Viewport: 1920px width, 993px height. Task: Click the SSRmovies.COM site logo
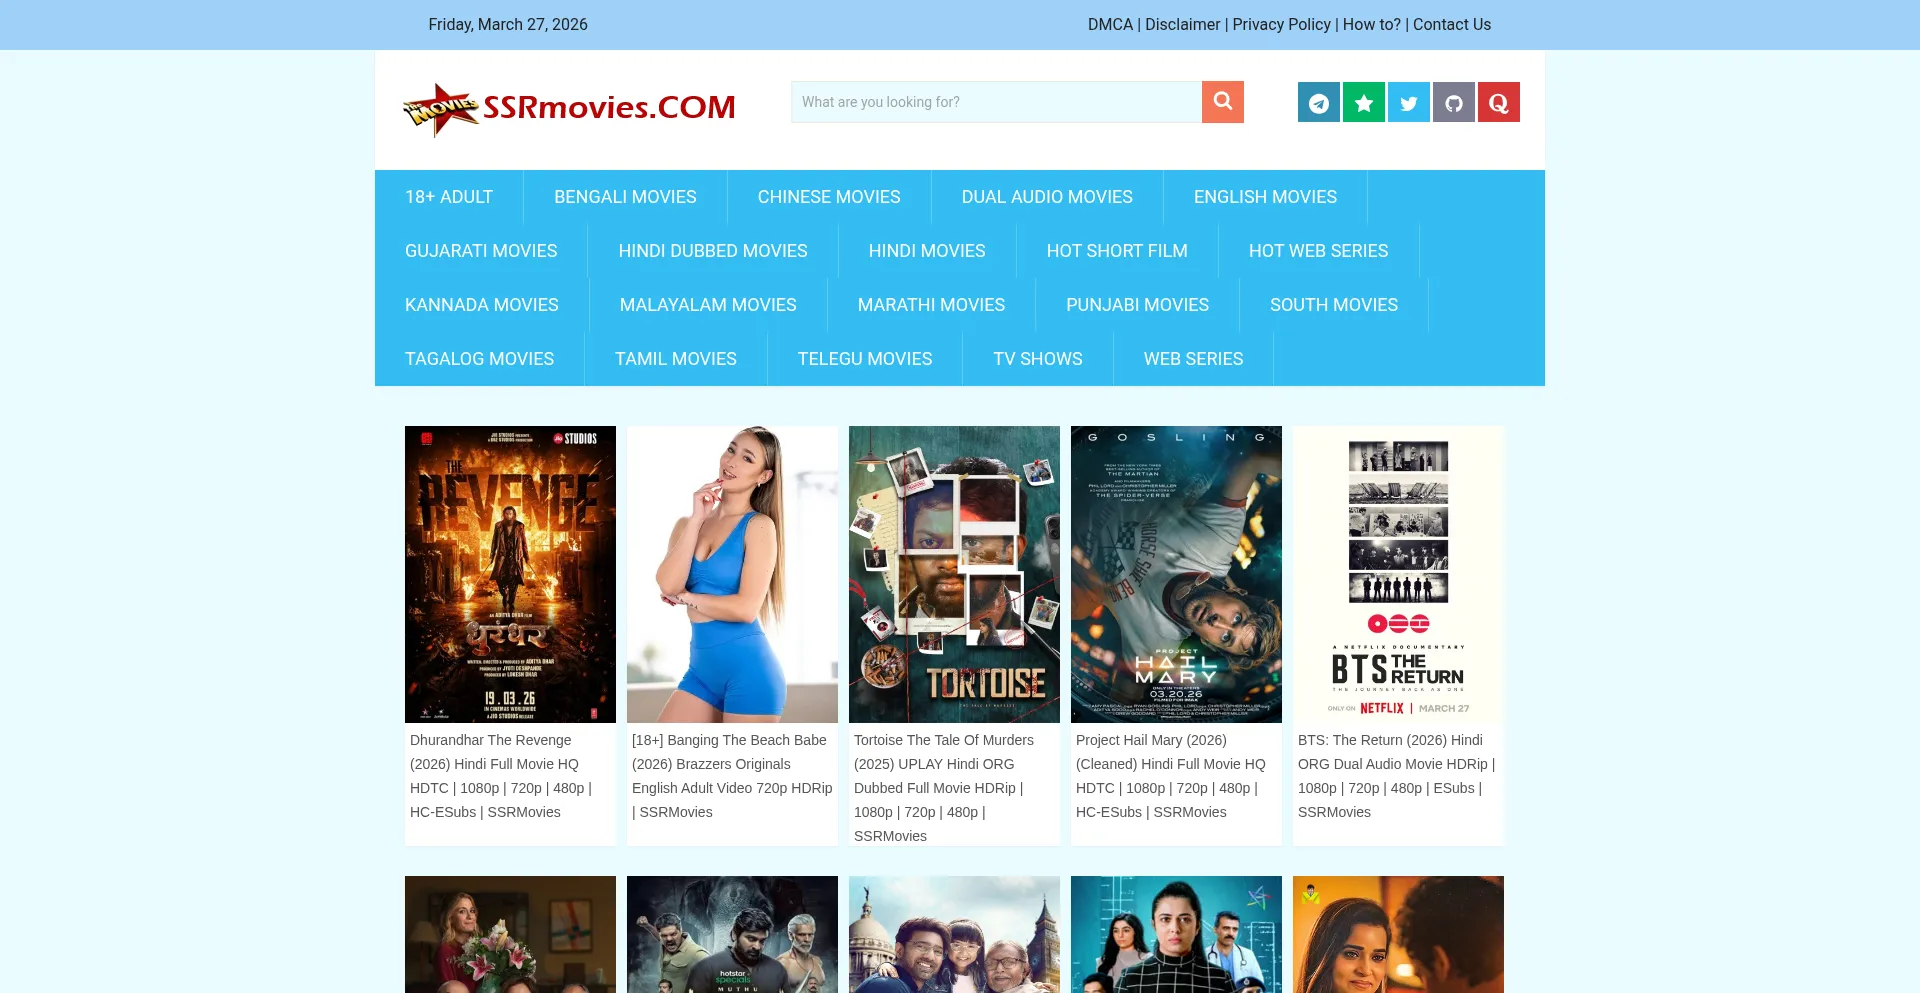point(569,108)
